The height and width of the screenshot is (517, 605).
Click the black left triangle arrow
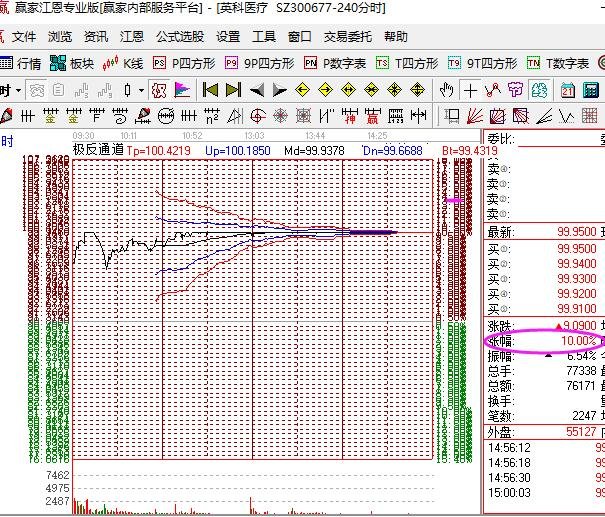click(x=257, y=91)
